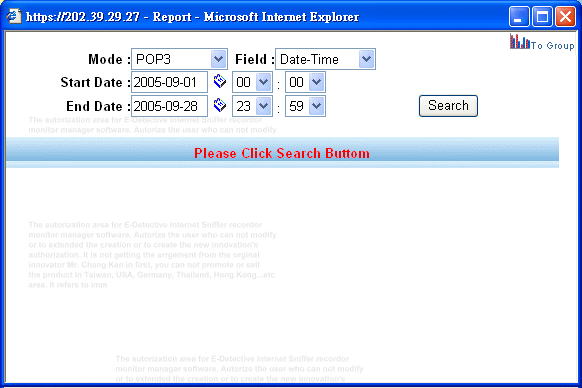Follow the To Group link
The image size is (582, 388).
click(x=553, y=46)
